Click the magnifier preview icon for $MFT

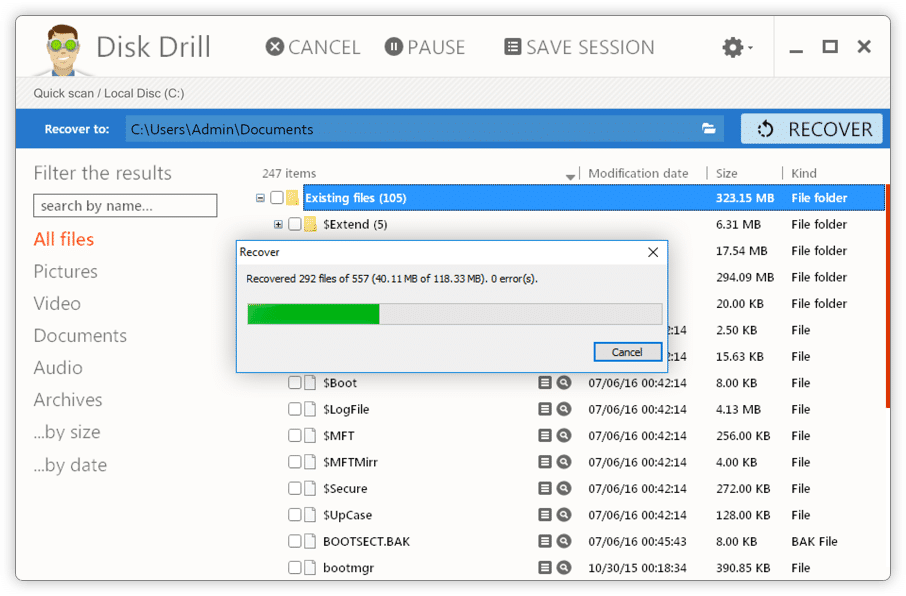(x=564, y=436)
